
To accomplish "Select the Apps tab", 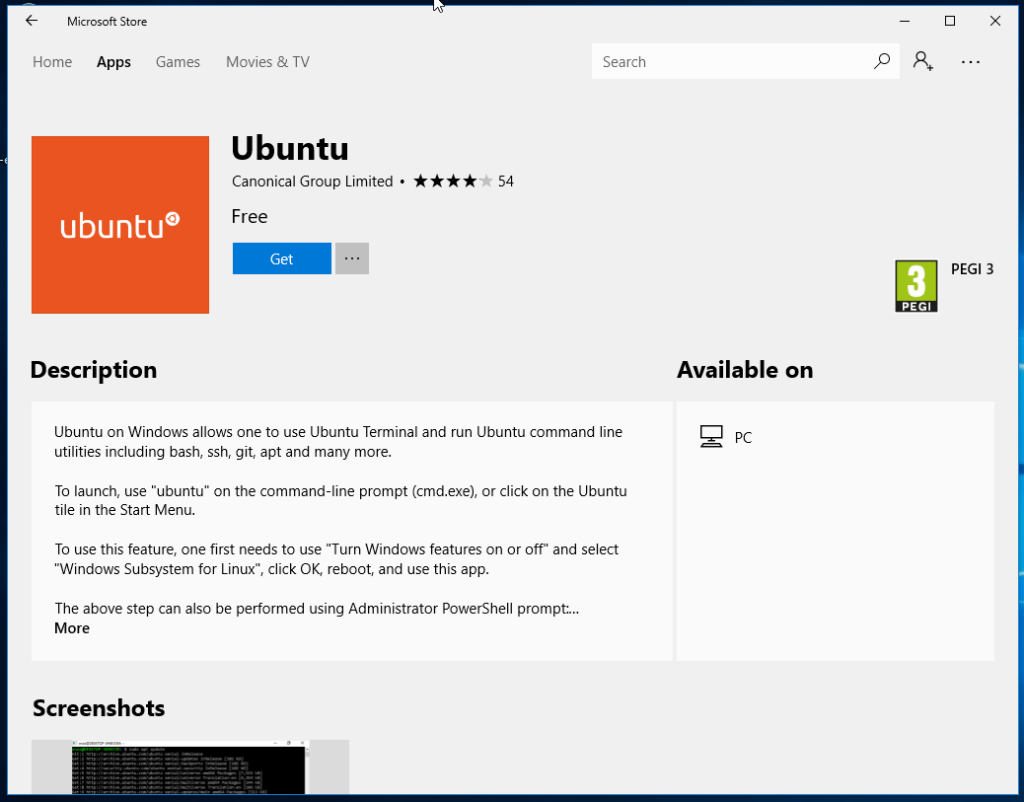I will (113, 61).
